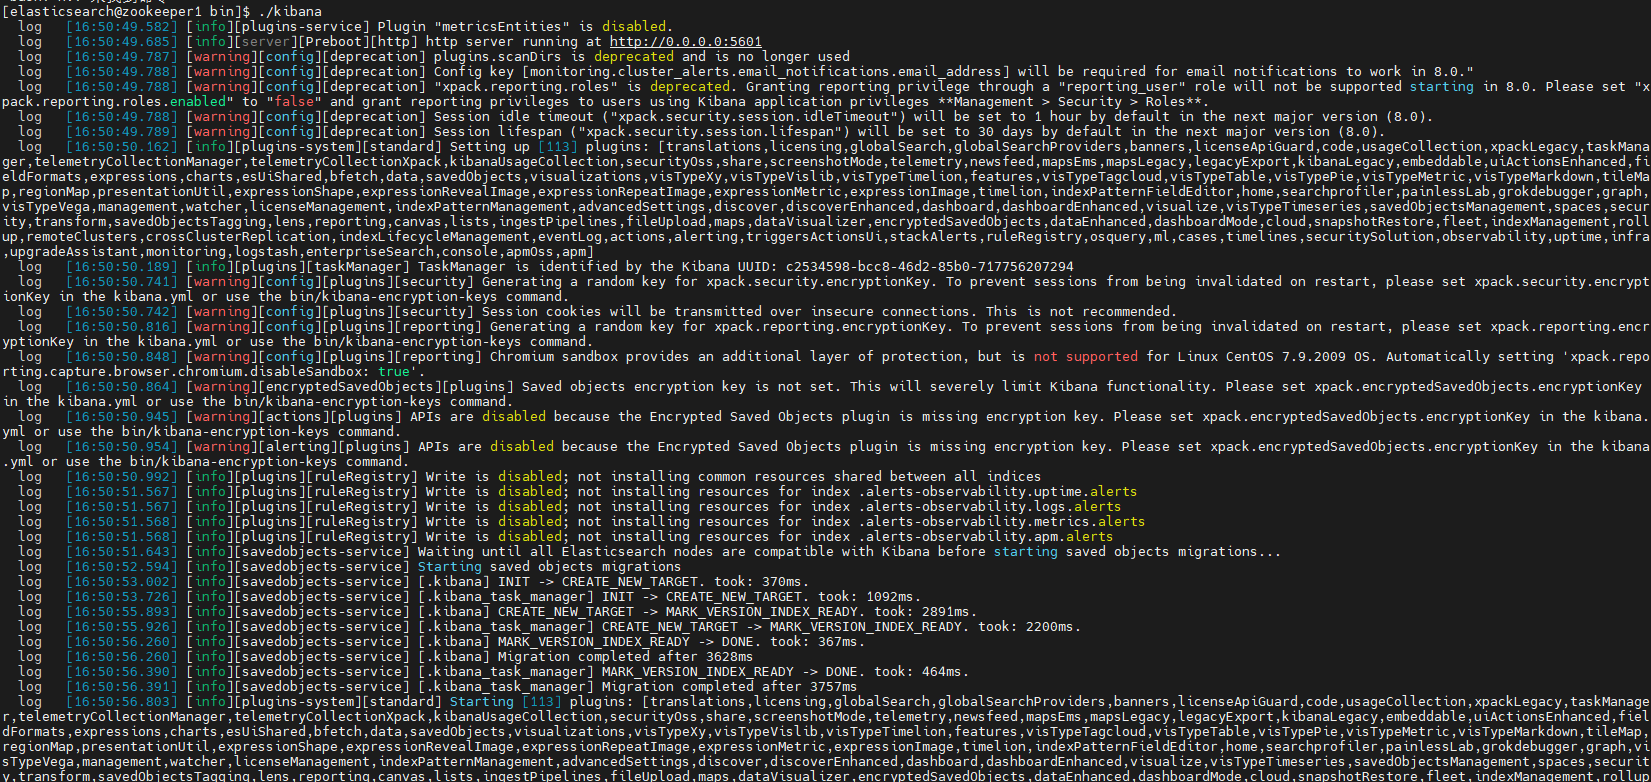
Task: Click "Migration completed after 3757ms" text
Action: pyautogui.click(x=729, y=687)
